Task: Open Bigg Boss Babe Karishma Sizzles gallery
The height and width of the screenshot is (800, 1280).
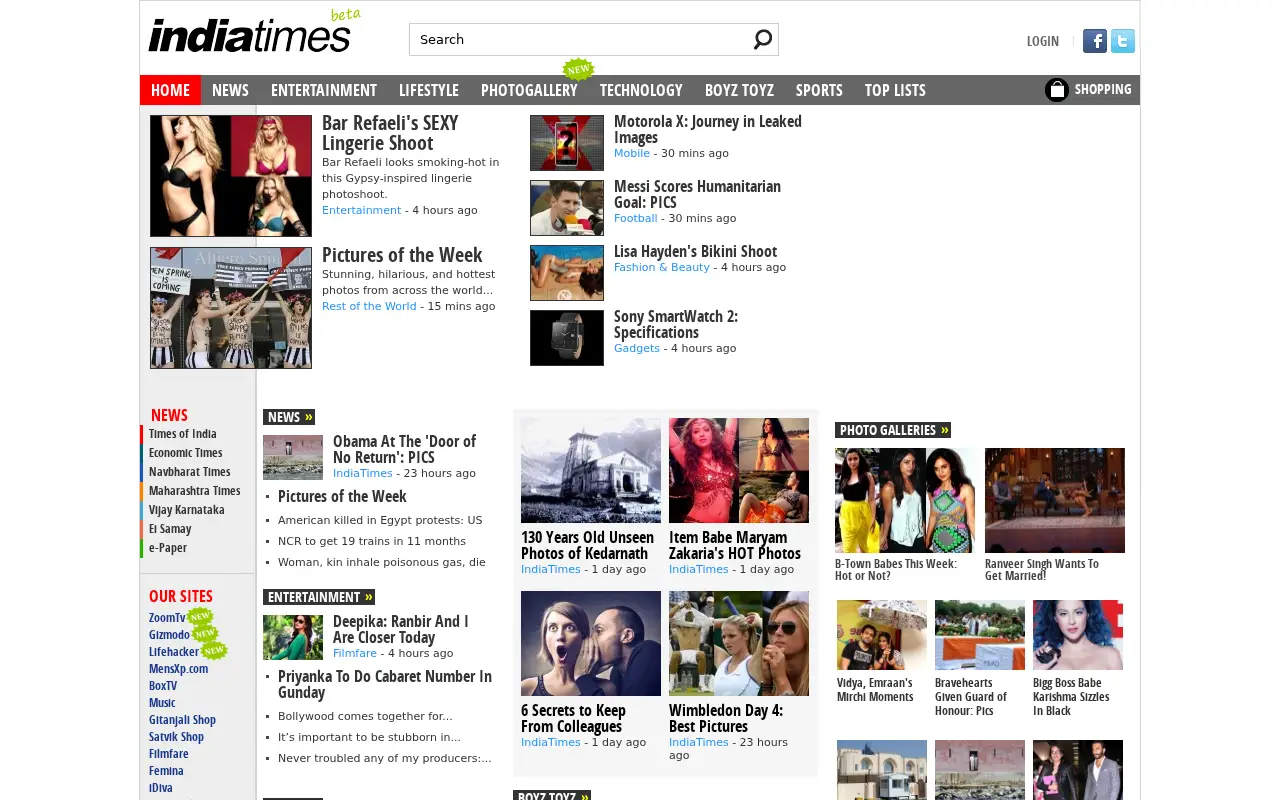Action: tap(1071, 697)
